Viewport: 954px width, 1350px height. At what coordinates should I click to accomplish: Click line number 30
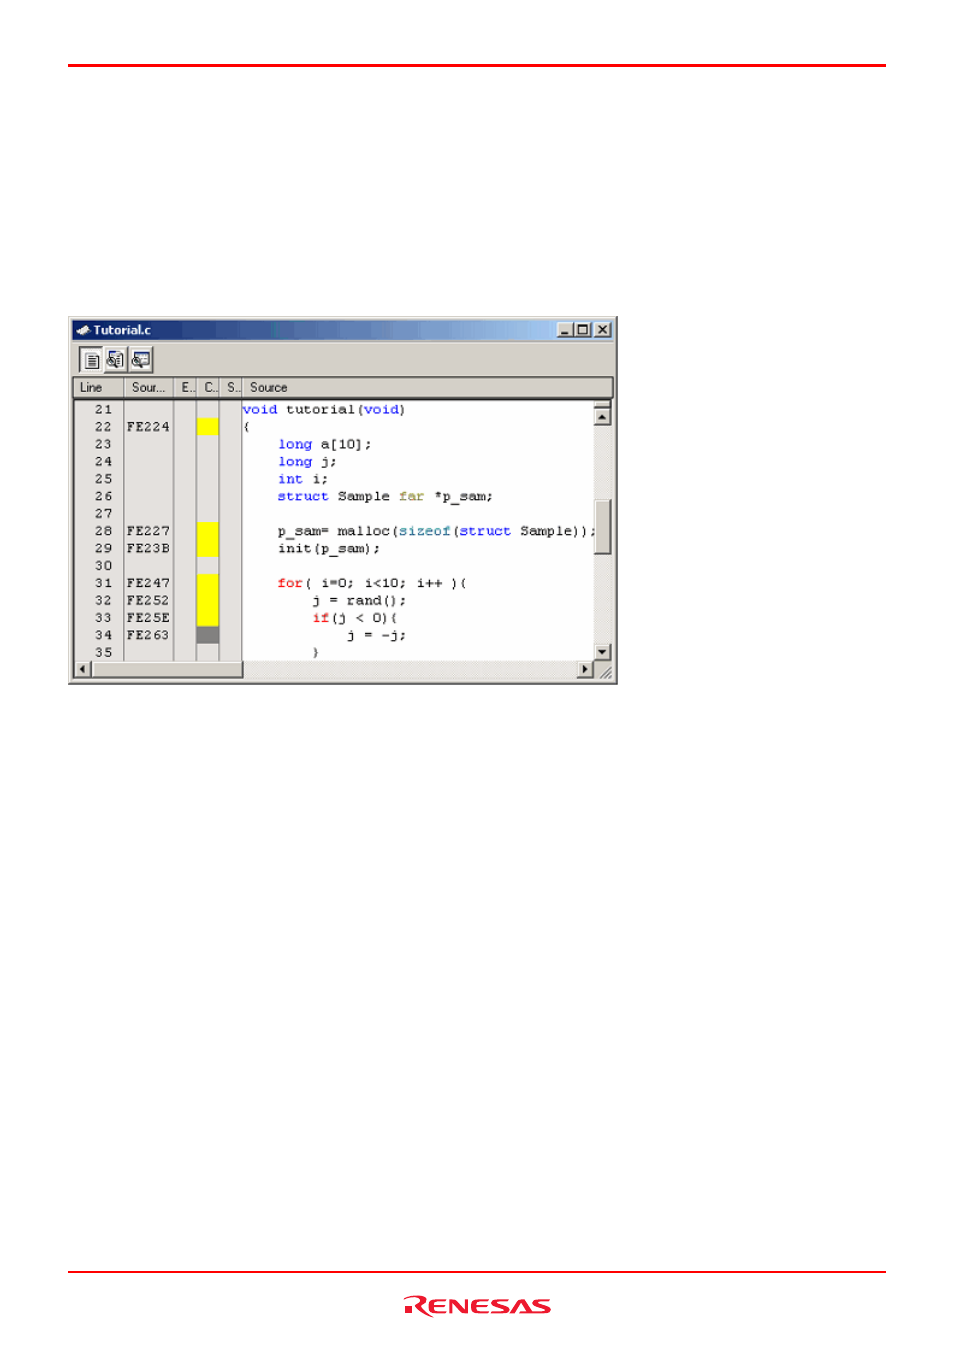click(104, 566)
